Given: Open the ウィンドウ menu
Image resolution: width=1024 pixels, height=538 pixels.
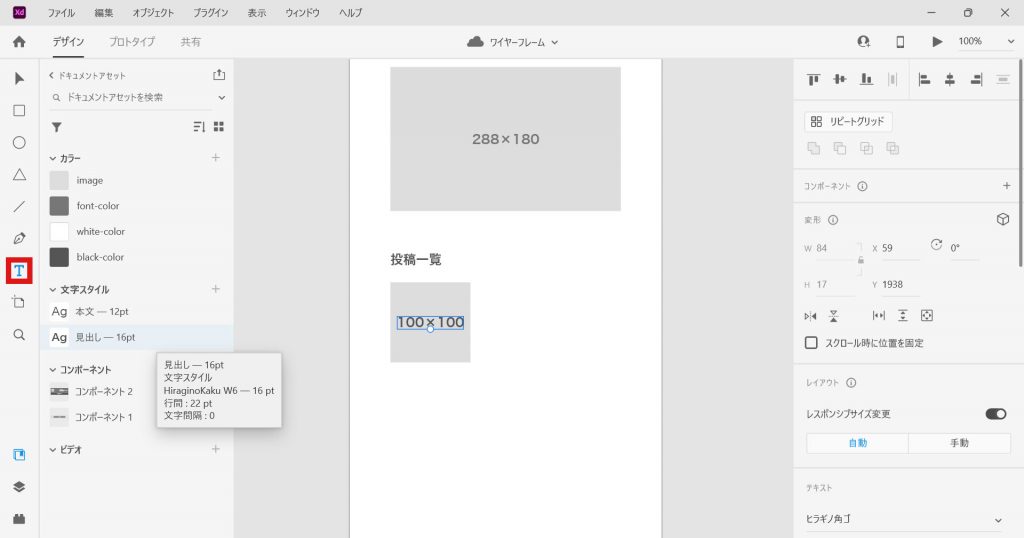Looking at the screenshot, I should click(302, 12).
